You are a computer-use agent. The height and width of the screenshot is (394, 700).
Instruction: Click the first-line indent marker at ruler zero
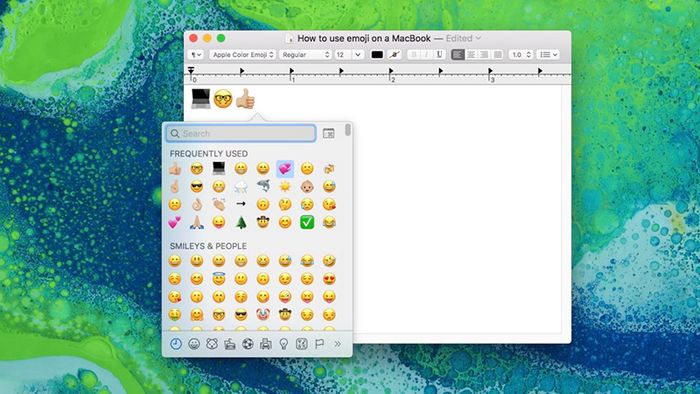click(x=191, y=70)
